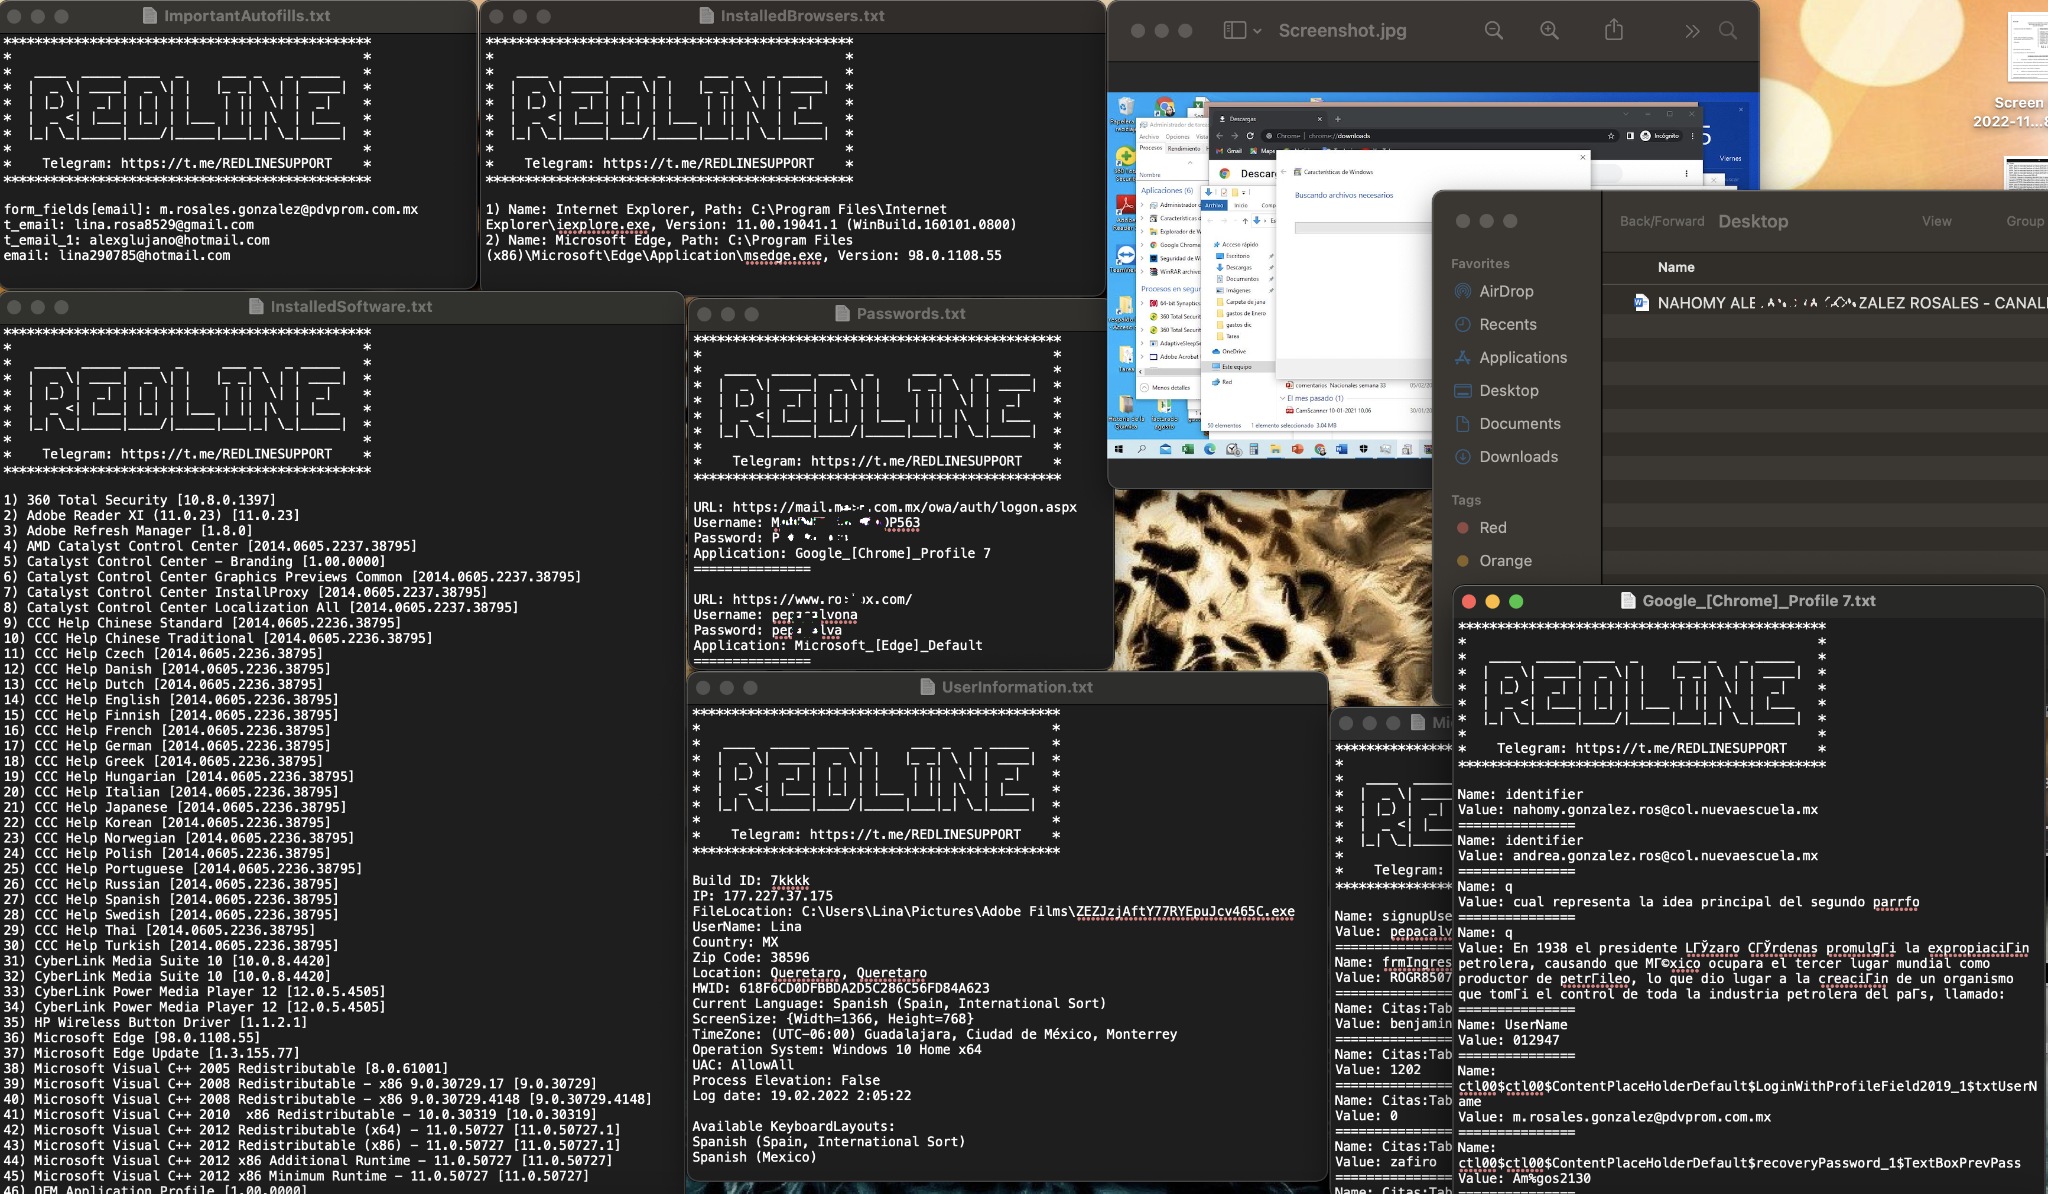Toggle the sidebar button in Preview toolbar
The width and height of the screenshot is (2048, 1194).
(1235, 31)
